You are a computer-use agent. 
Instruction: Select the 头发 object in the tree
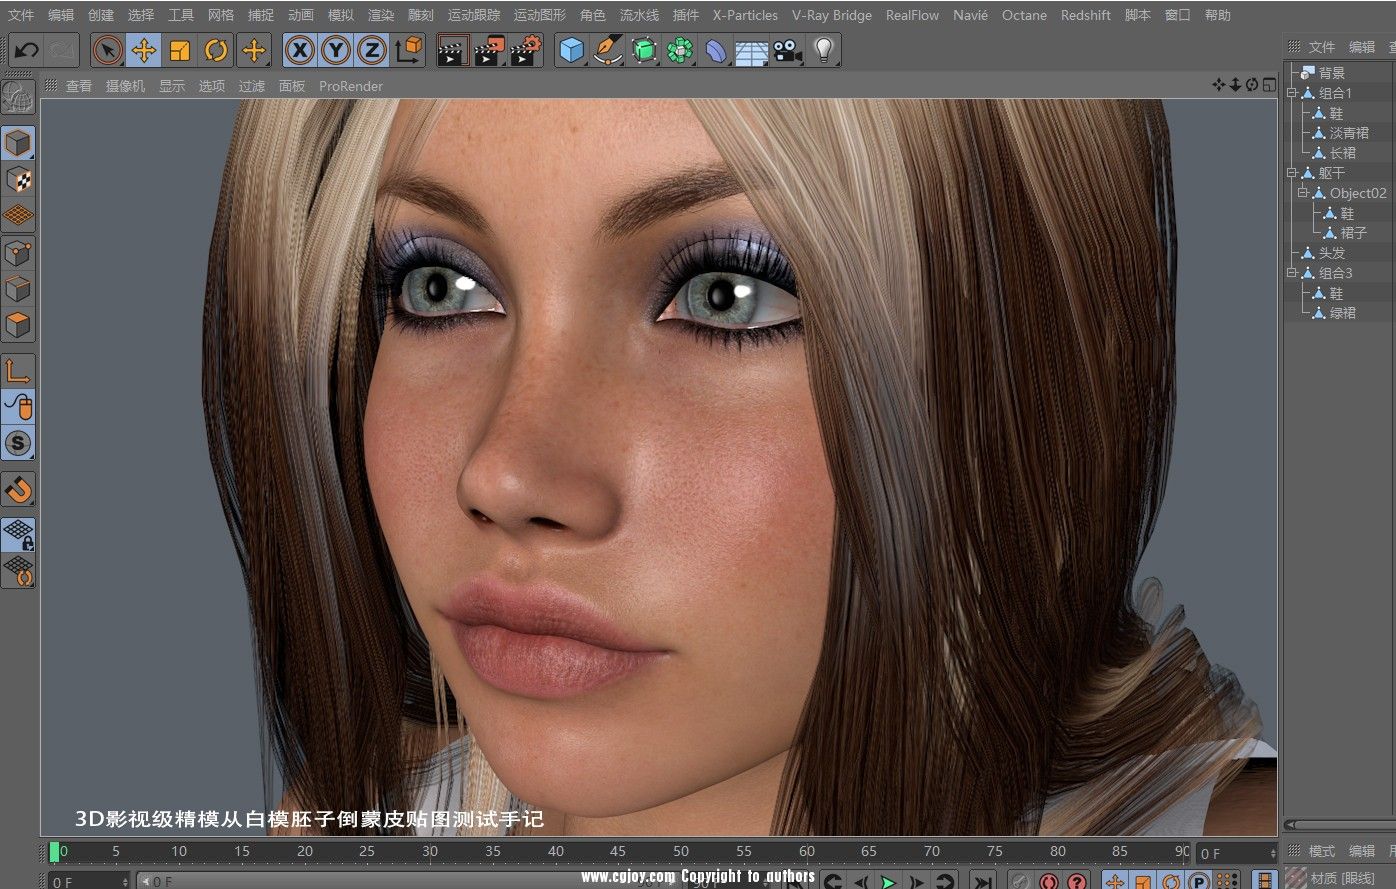click(1331, 253)
